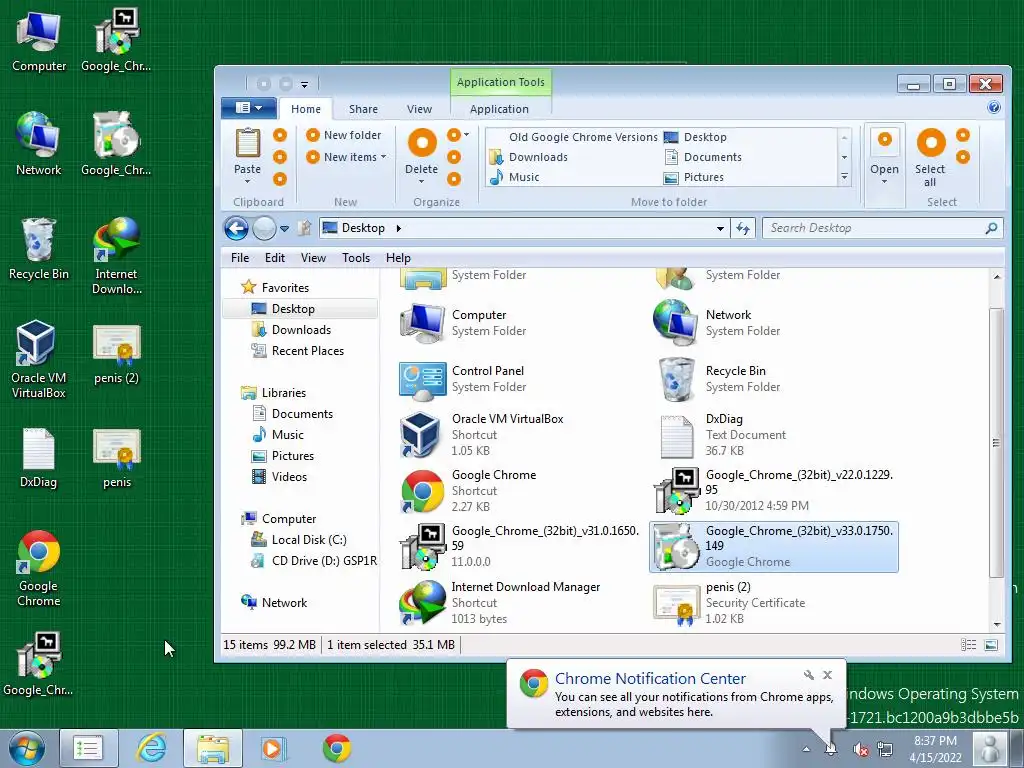Click the Explorer help question mark icon

[x=994, y=108]
